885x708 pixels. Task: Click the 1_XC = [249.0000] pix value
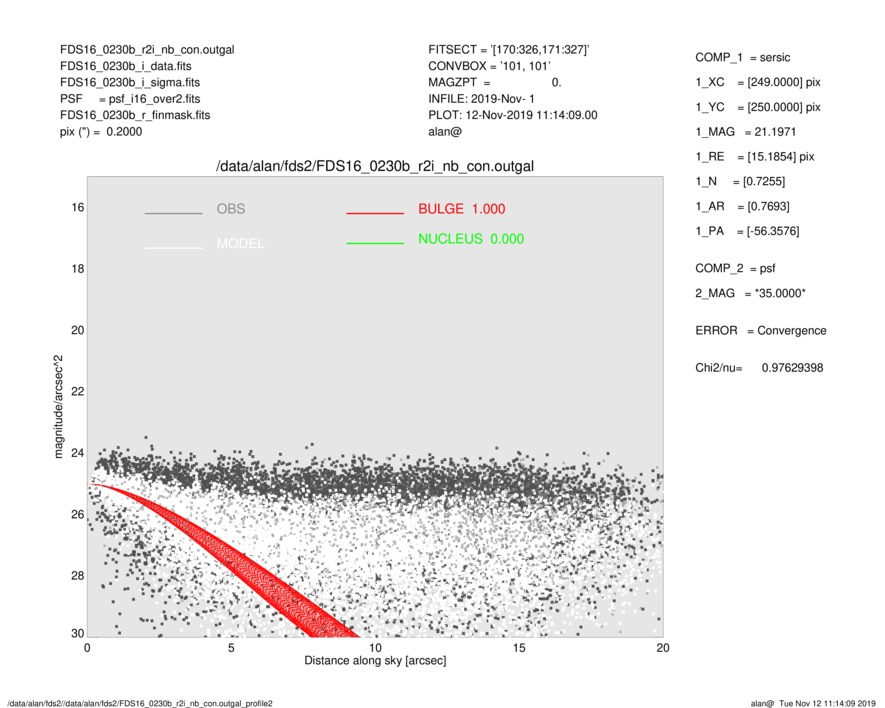[x=757, y=82]
